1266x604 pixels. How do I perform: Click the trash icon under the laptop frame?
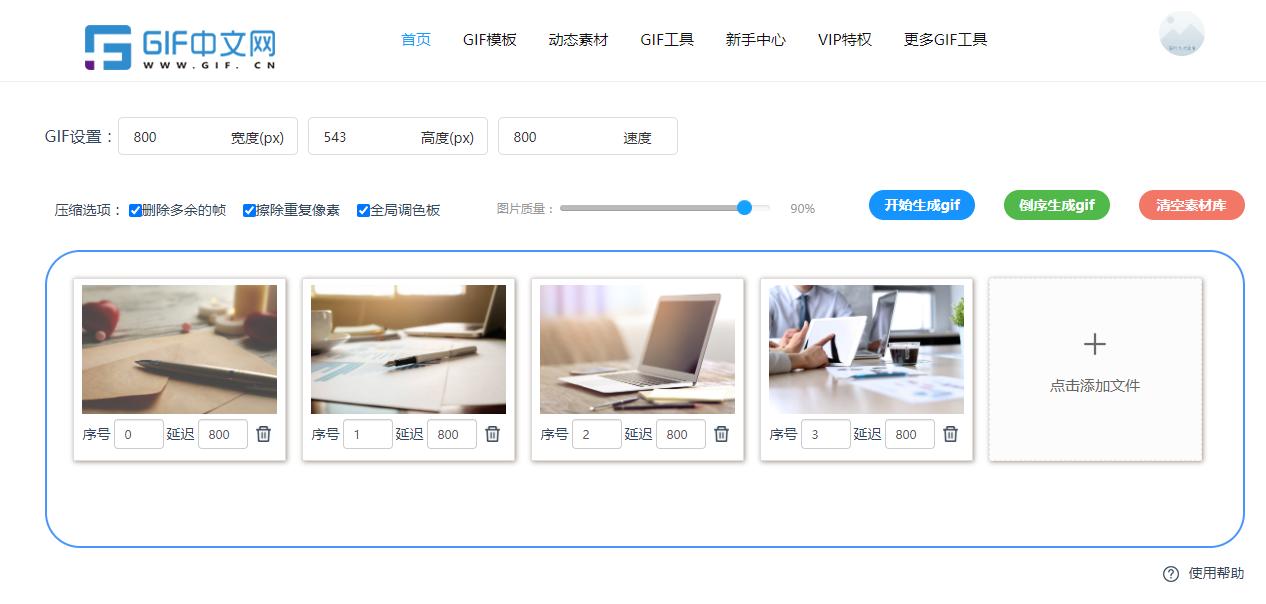[x=722, y=434]
